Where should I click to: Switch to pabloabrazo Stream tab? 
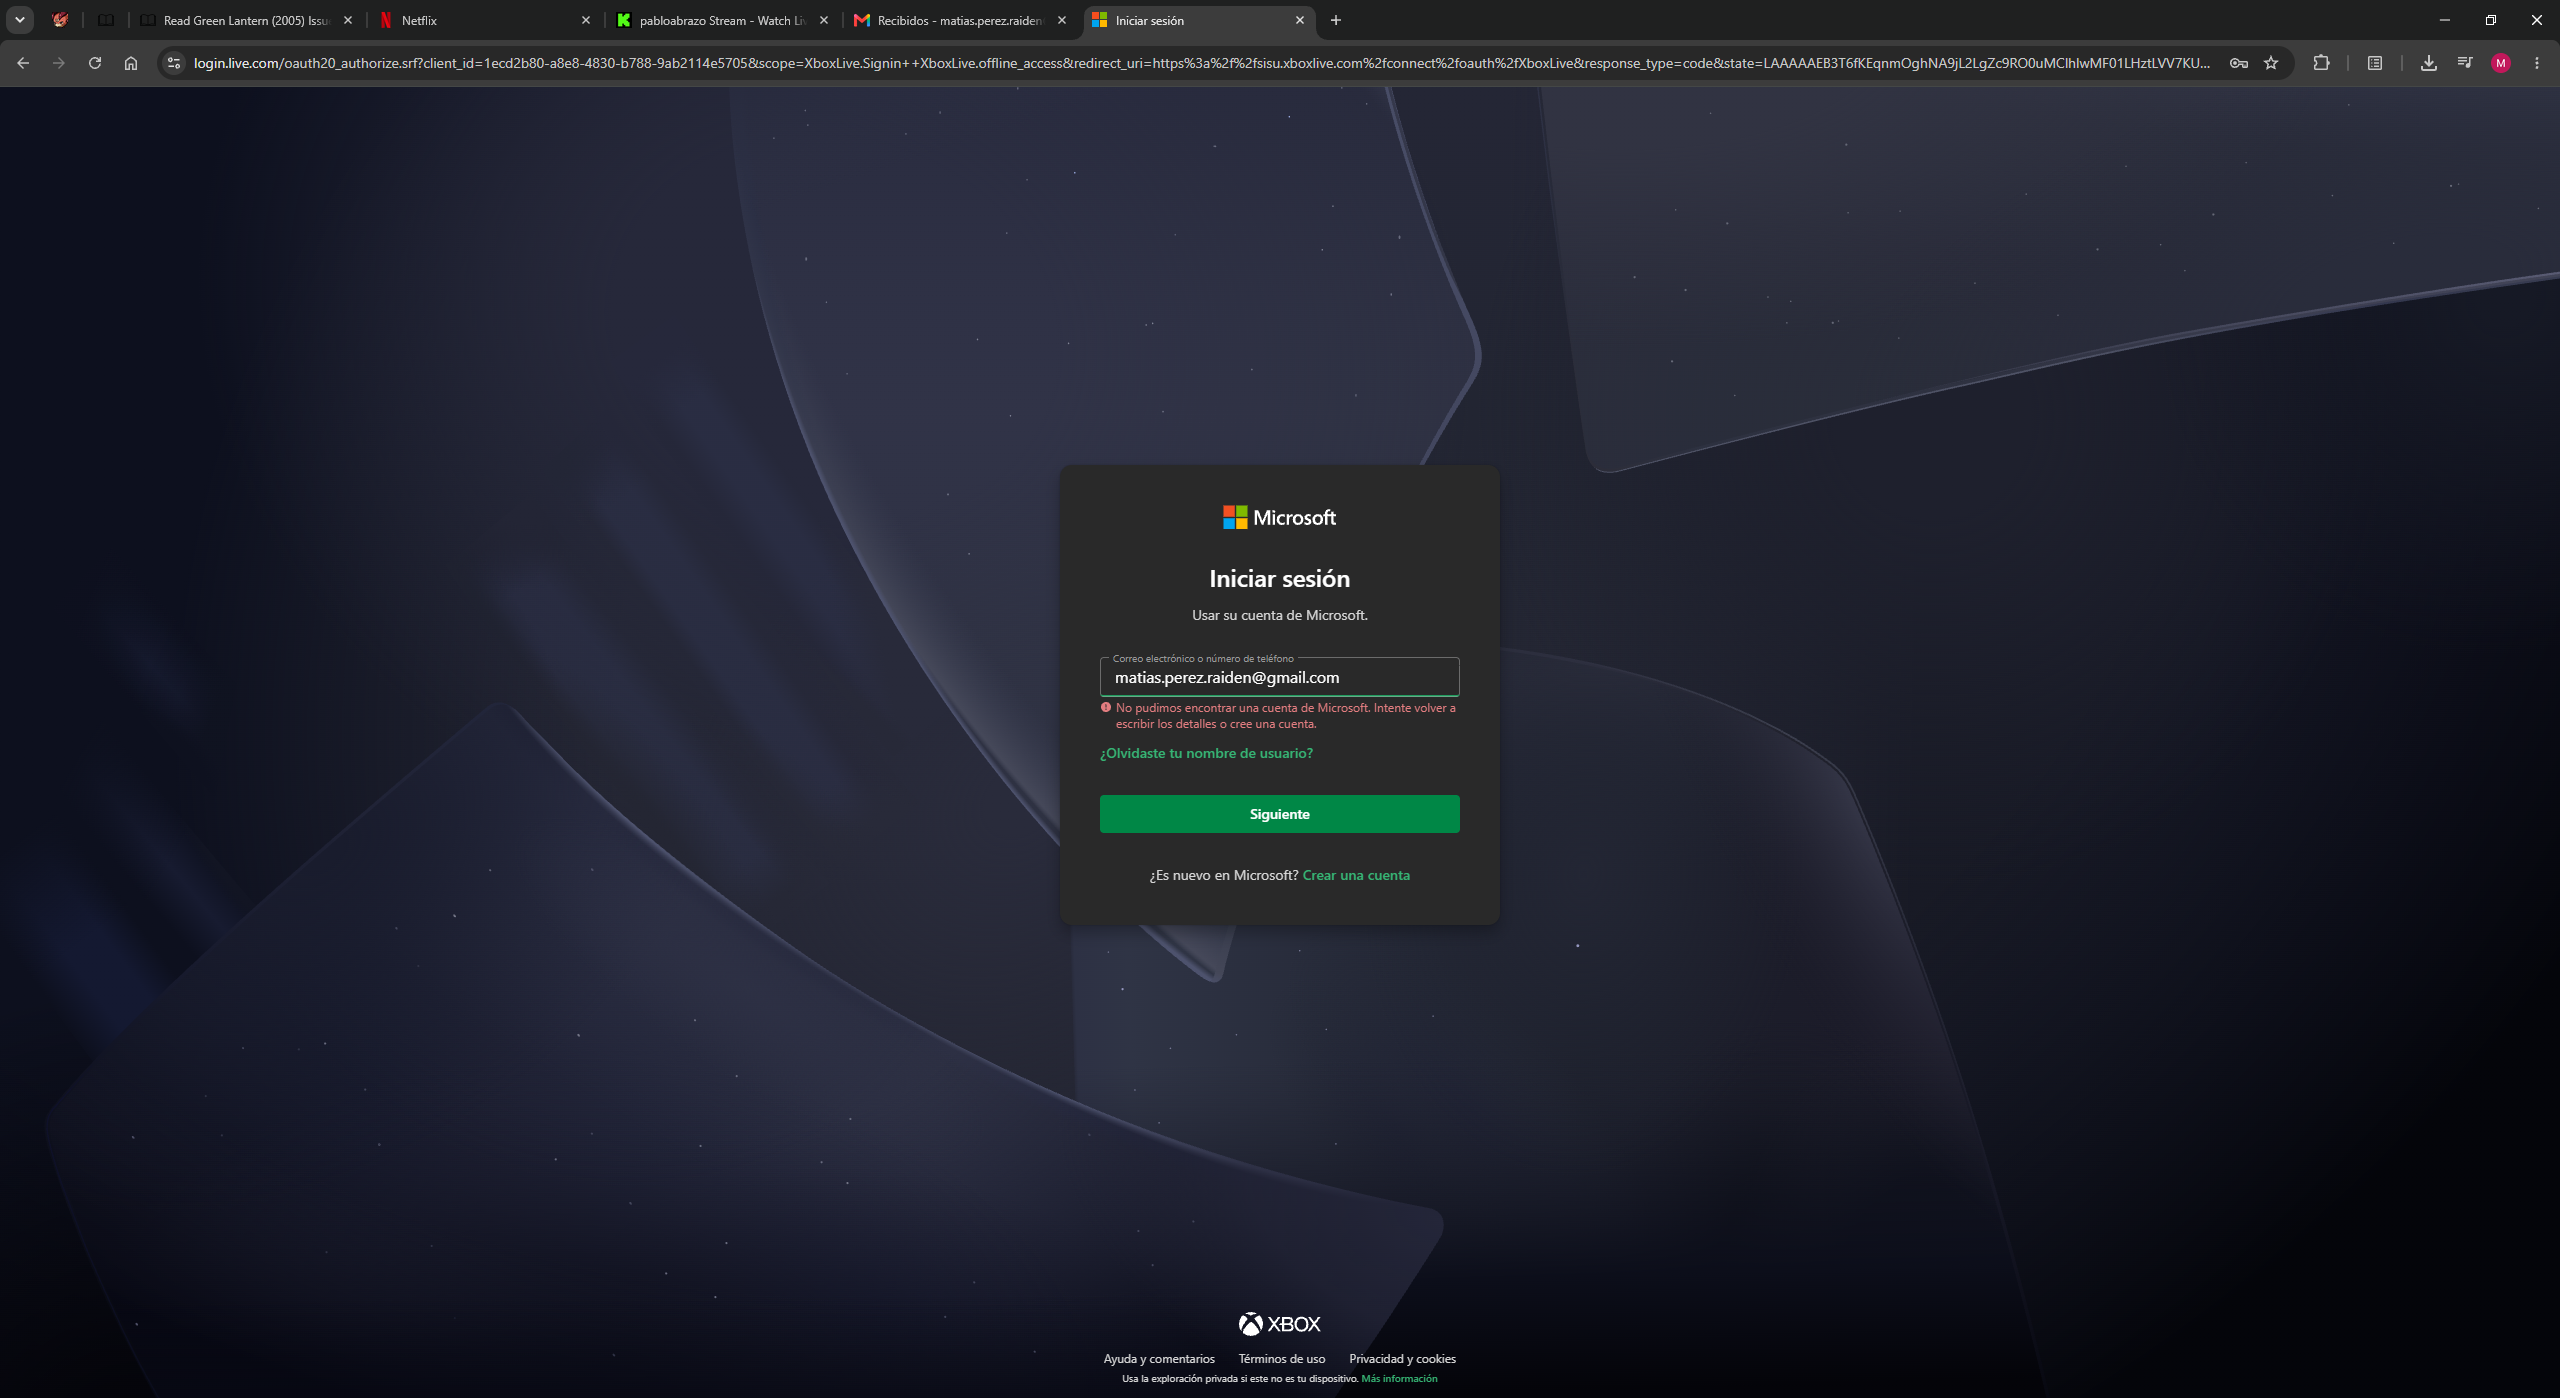coord(722,20)
